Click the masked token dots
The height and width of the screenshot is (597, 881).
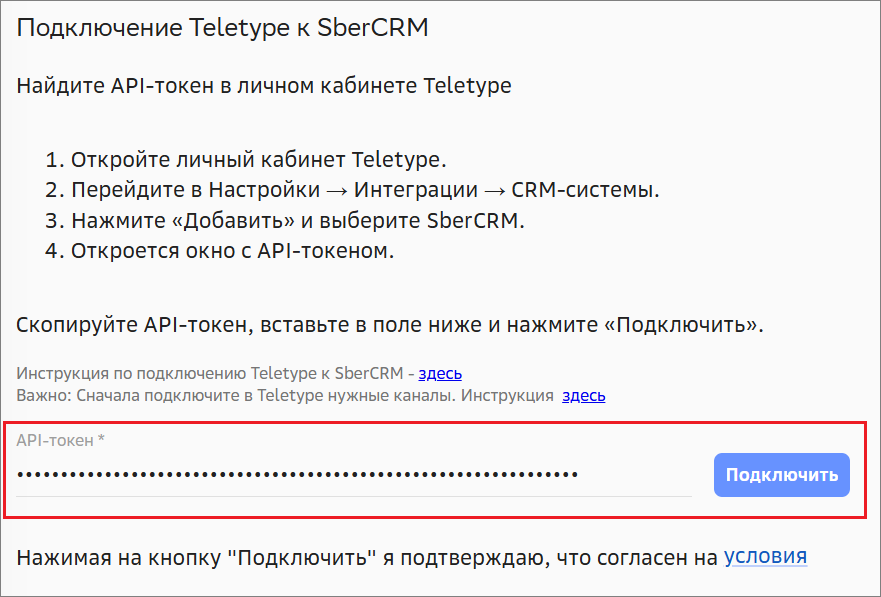click(x=297, y=474)
